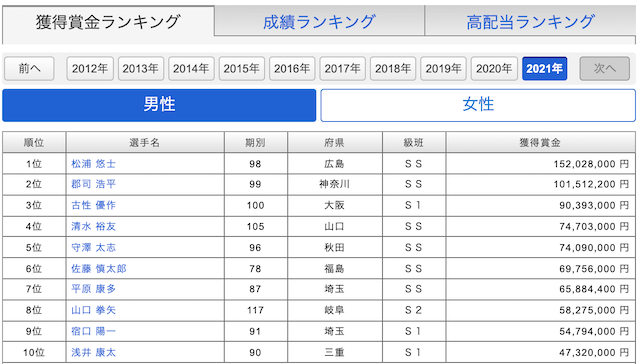Click the 次へ button
Viewport: 640px width, 364px height.
pos(604,69)
